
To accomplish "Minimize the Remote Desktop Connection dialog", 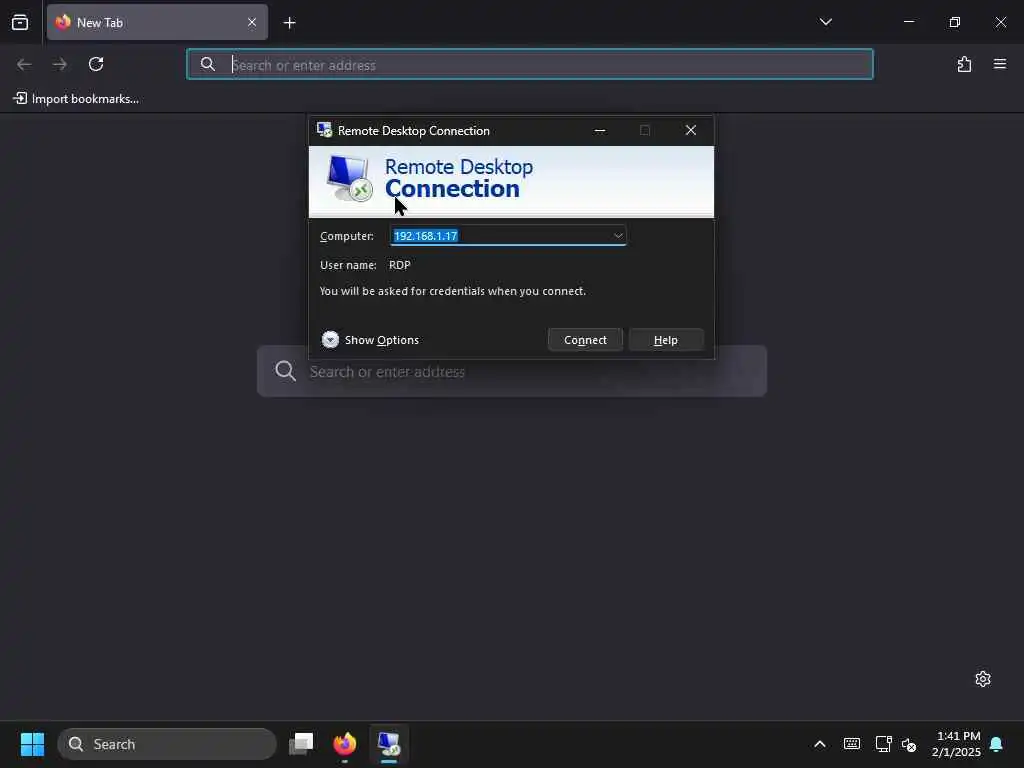I will 600,131.
